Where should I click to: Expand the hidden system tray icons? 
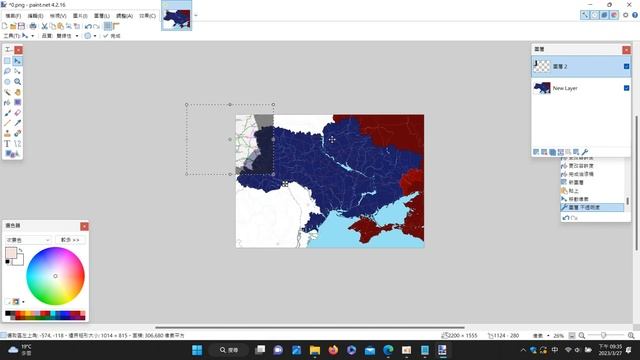pyautogui.click(x=523, y=350)
